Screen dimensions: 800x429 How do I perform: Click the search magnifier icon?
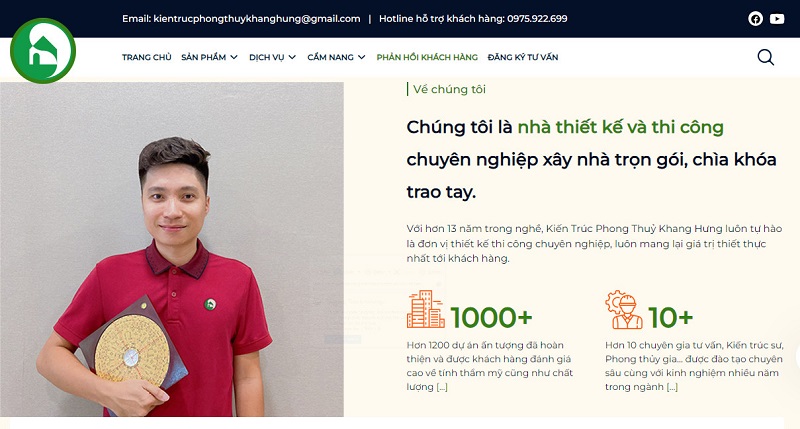click(765, 57)
